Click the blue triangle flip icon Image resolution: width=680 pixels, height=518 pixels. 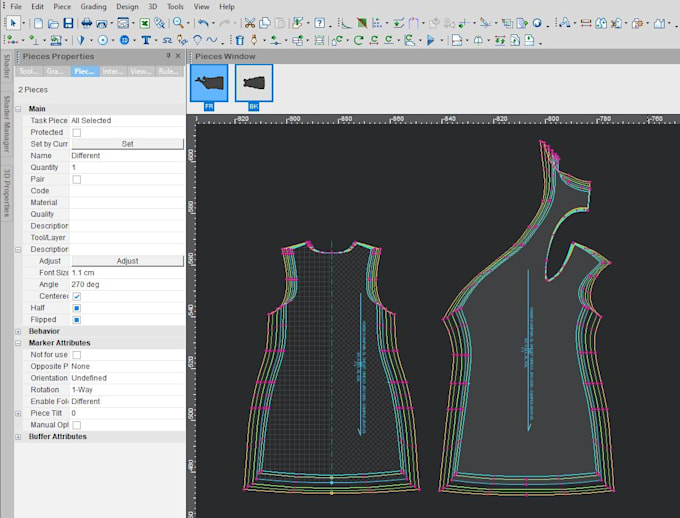tap(431, 40)
